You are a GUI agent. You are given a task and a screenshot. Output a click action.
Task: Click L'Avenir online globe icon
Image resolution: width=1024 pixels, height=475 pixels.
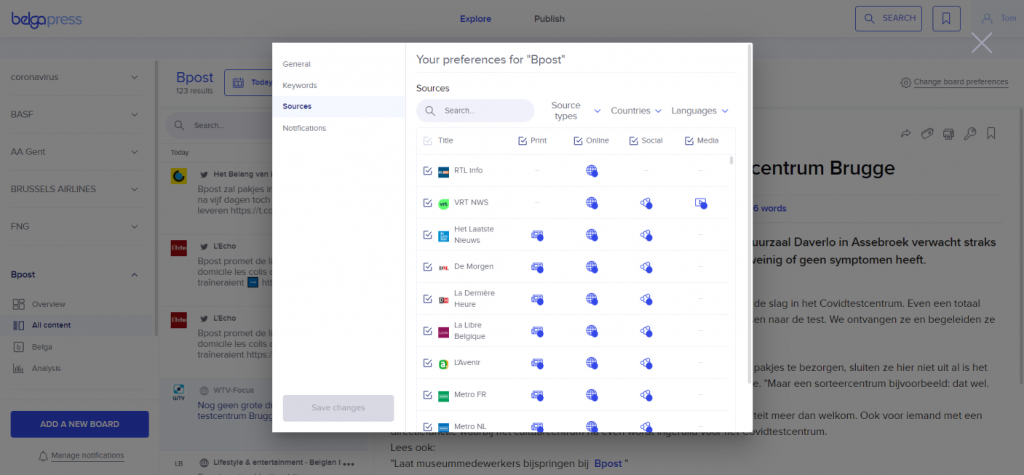592,363
